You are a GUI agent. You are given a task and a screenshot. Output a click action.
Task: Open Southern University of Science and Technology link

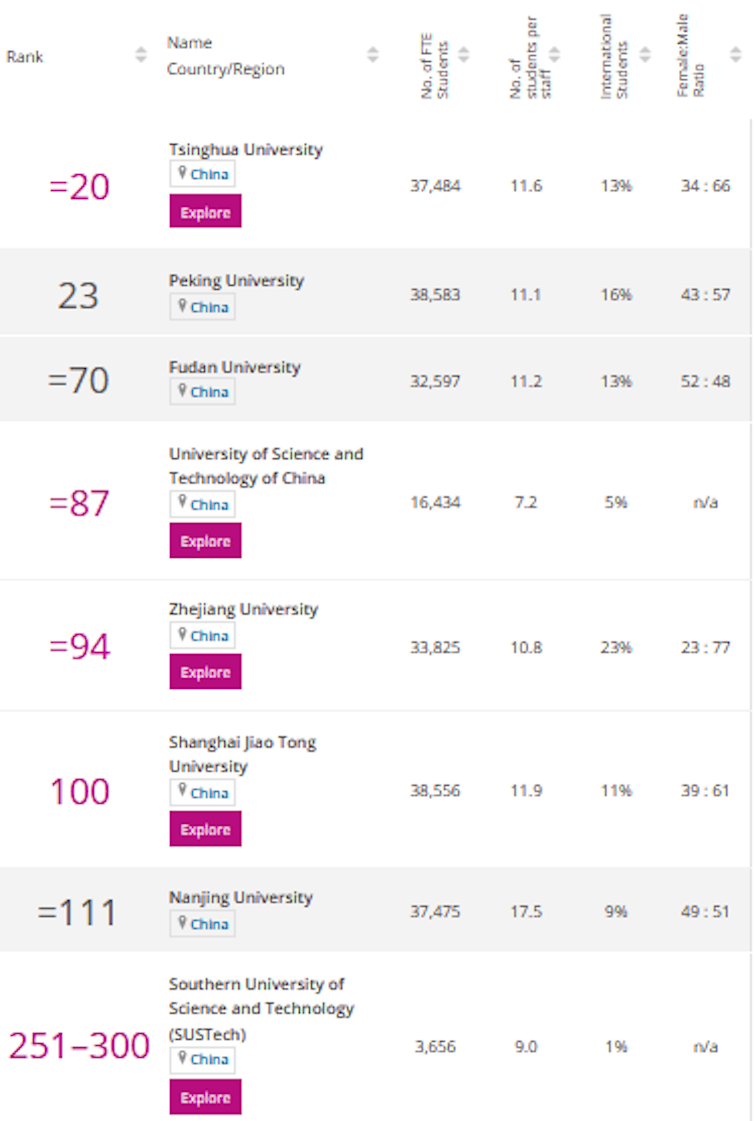click(262, 1009)
